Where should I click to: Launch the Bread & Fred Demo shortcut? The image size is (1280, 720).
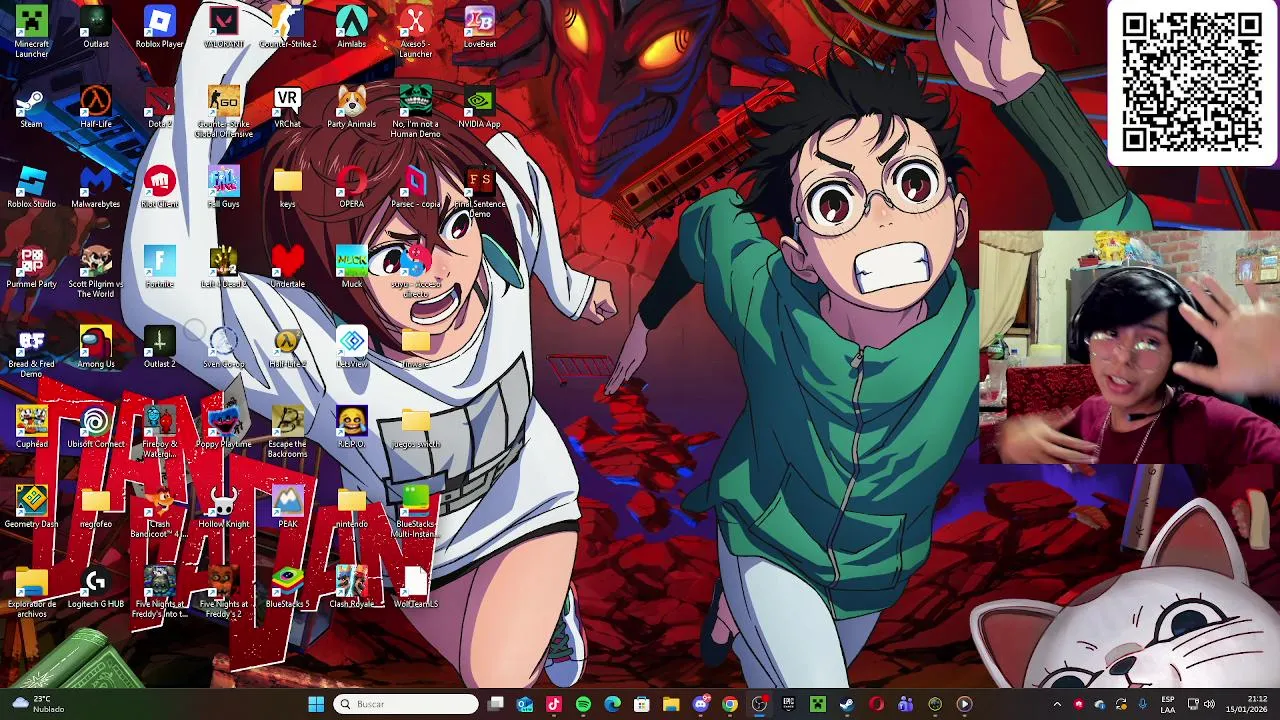[31, 352]
